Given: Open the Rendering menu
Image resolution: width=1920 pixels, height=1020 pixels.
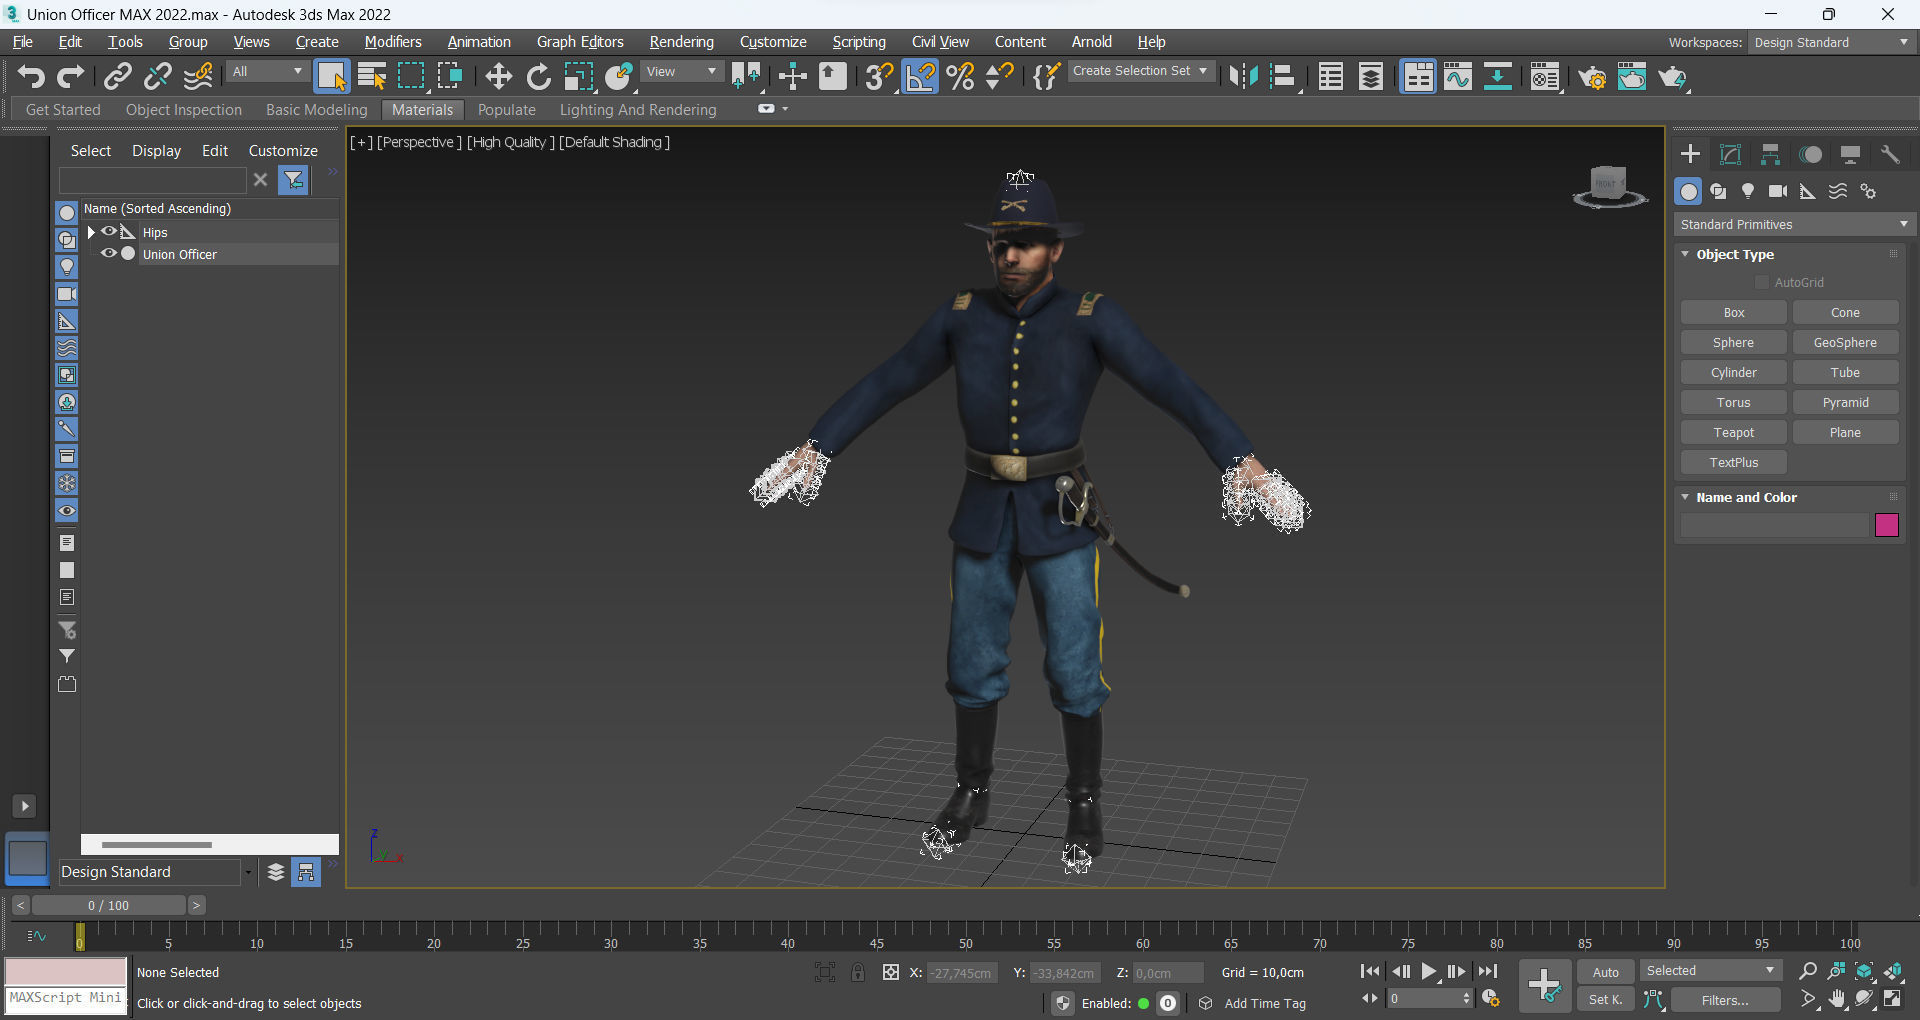Looking at the screenshot, I should 681,42.
